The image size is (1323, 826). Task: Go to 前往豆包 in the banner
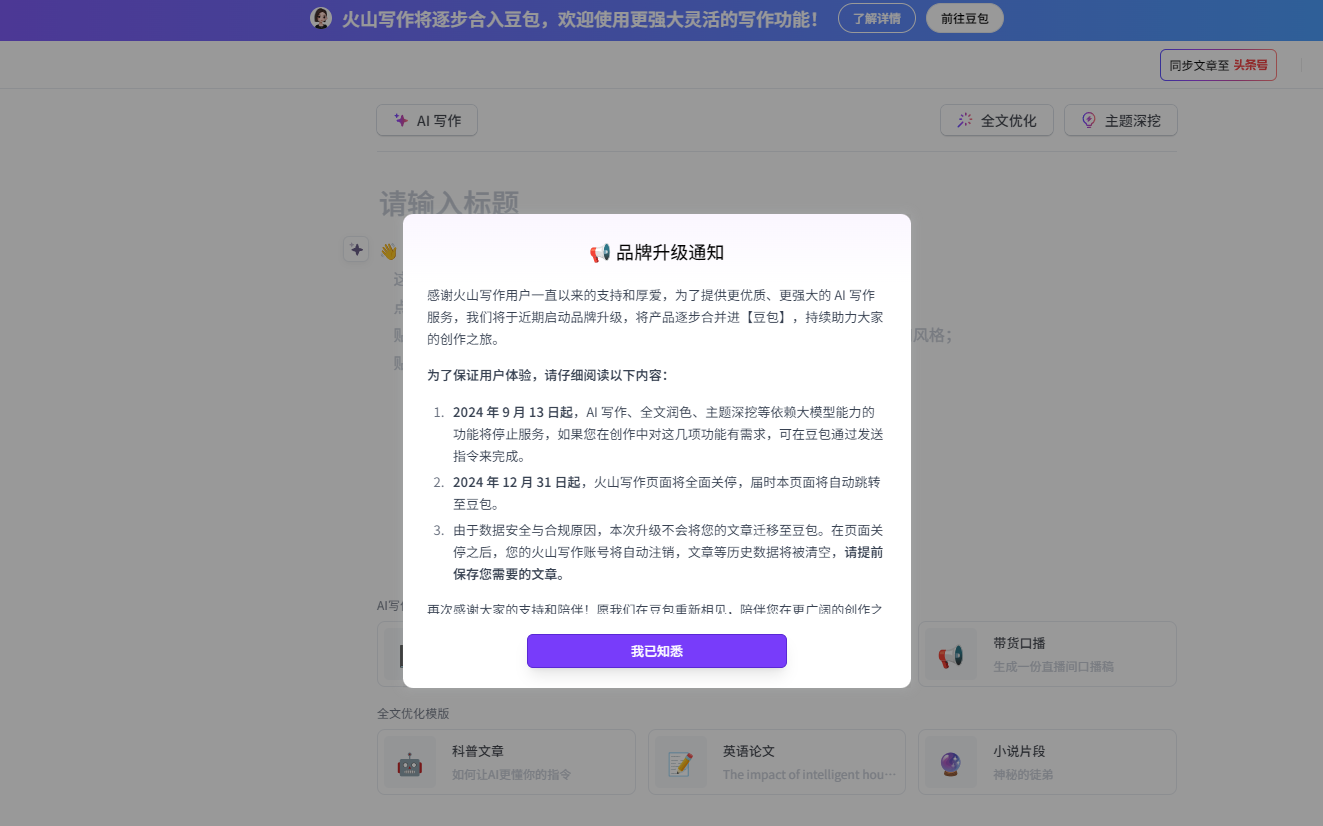click(x=964, y=18)
